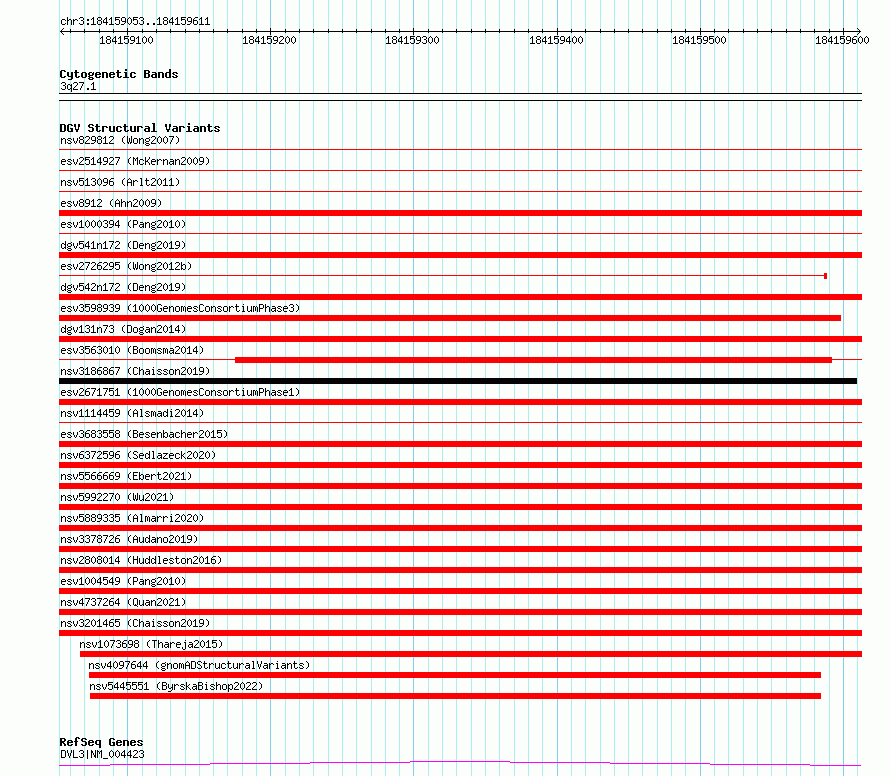890x776 pixels.
Task: Click ruler position 184159100
Action: tap(126, 40)
